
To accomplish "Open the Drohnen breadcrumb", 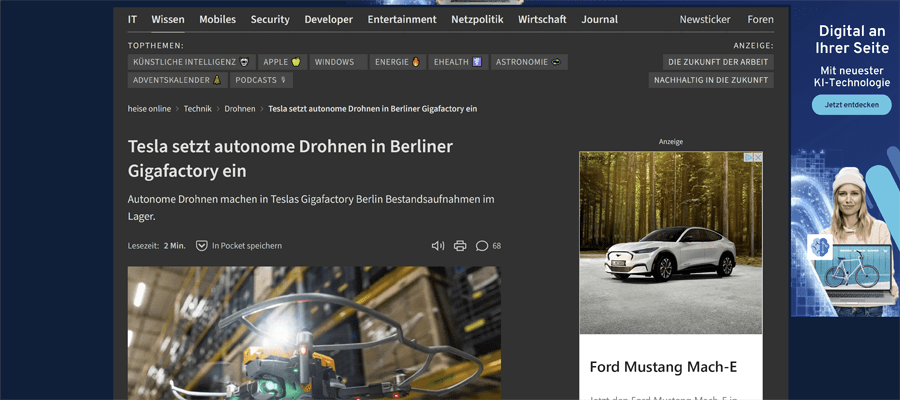I will pyautogui.click(x=240, y=108).
